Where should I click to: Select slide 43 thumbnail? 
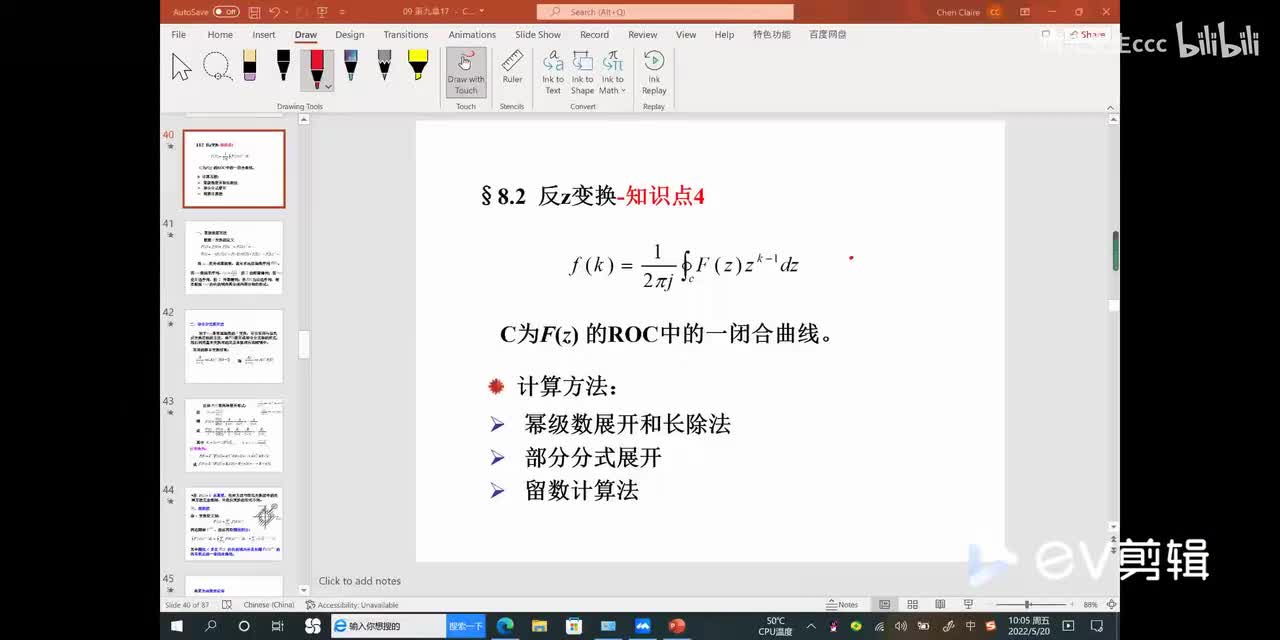coord(234,435)
